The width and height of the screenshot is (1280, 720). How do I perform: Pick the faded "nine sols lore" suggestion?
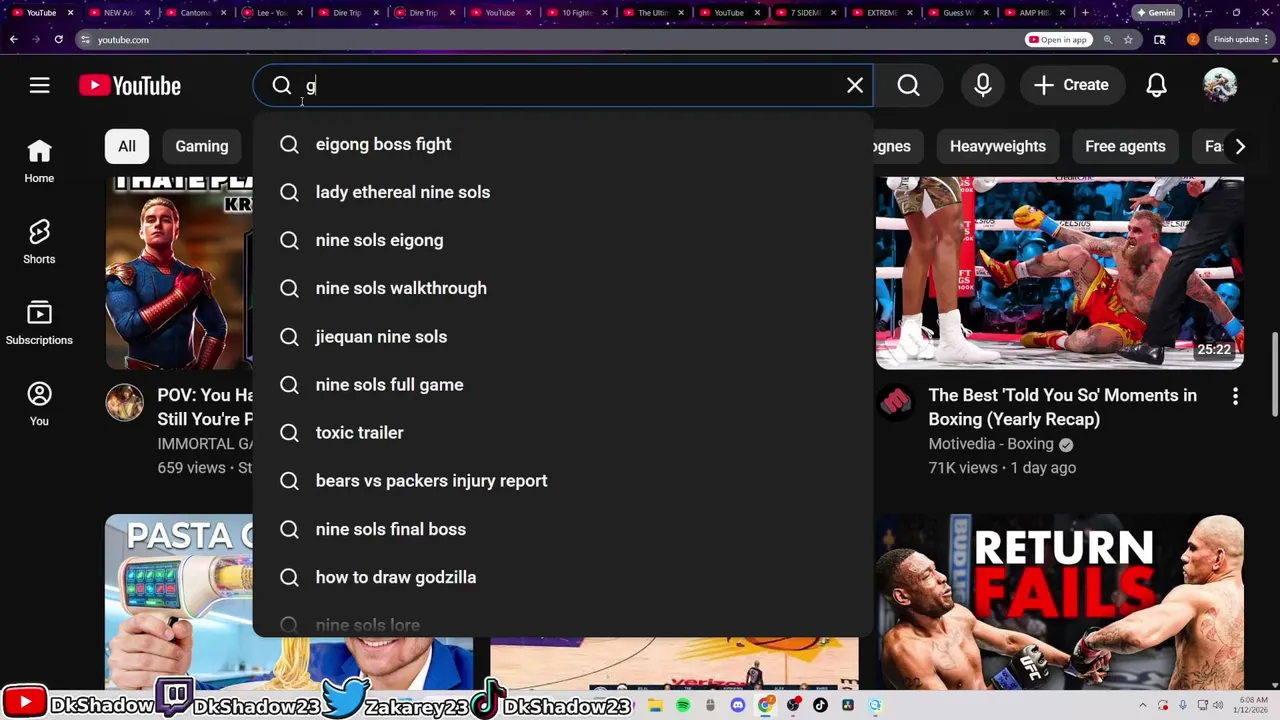pos(562,624)
